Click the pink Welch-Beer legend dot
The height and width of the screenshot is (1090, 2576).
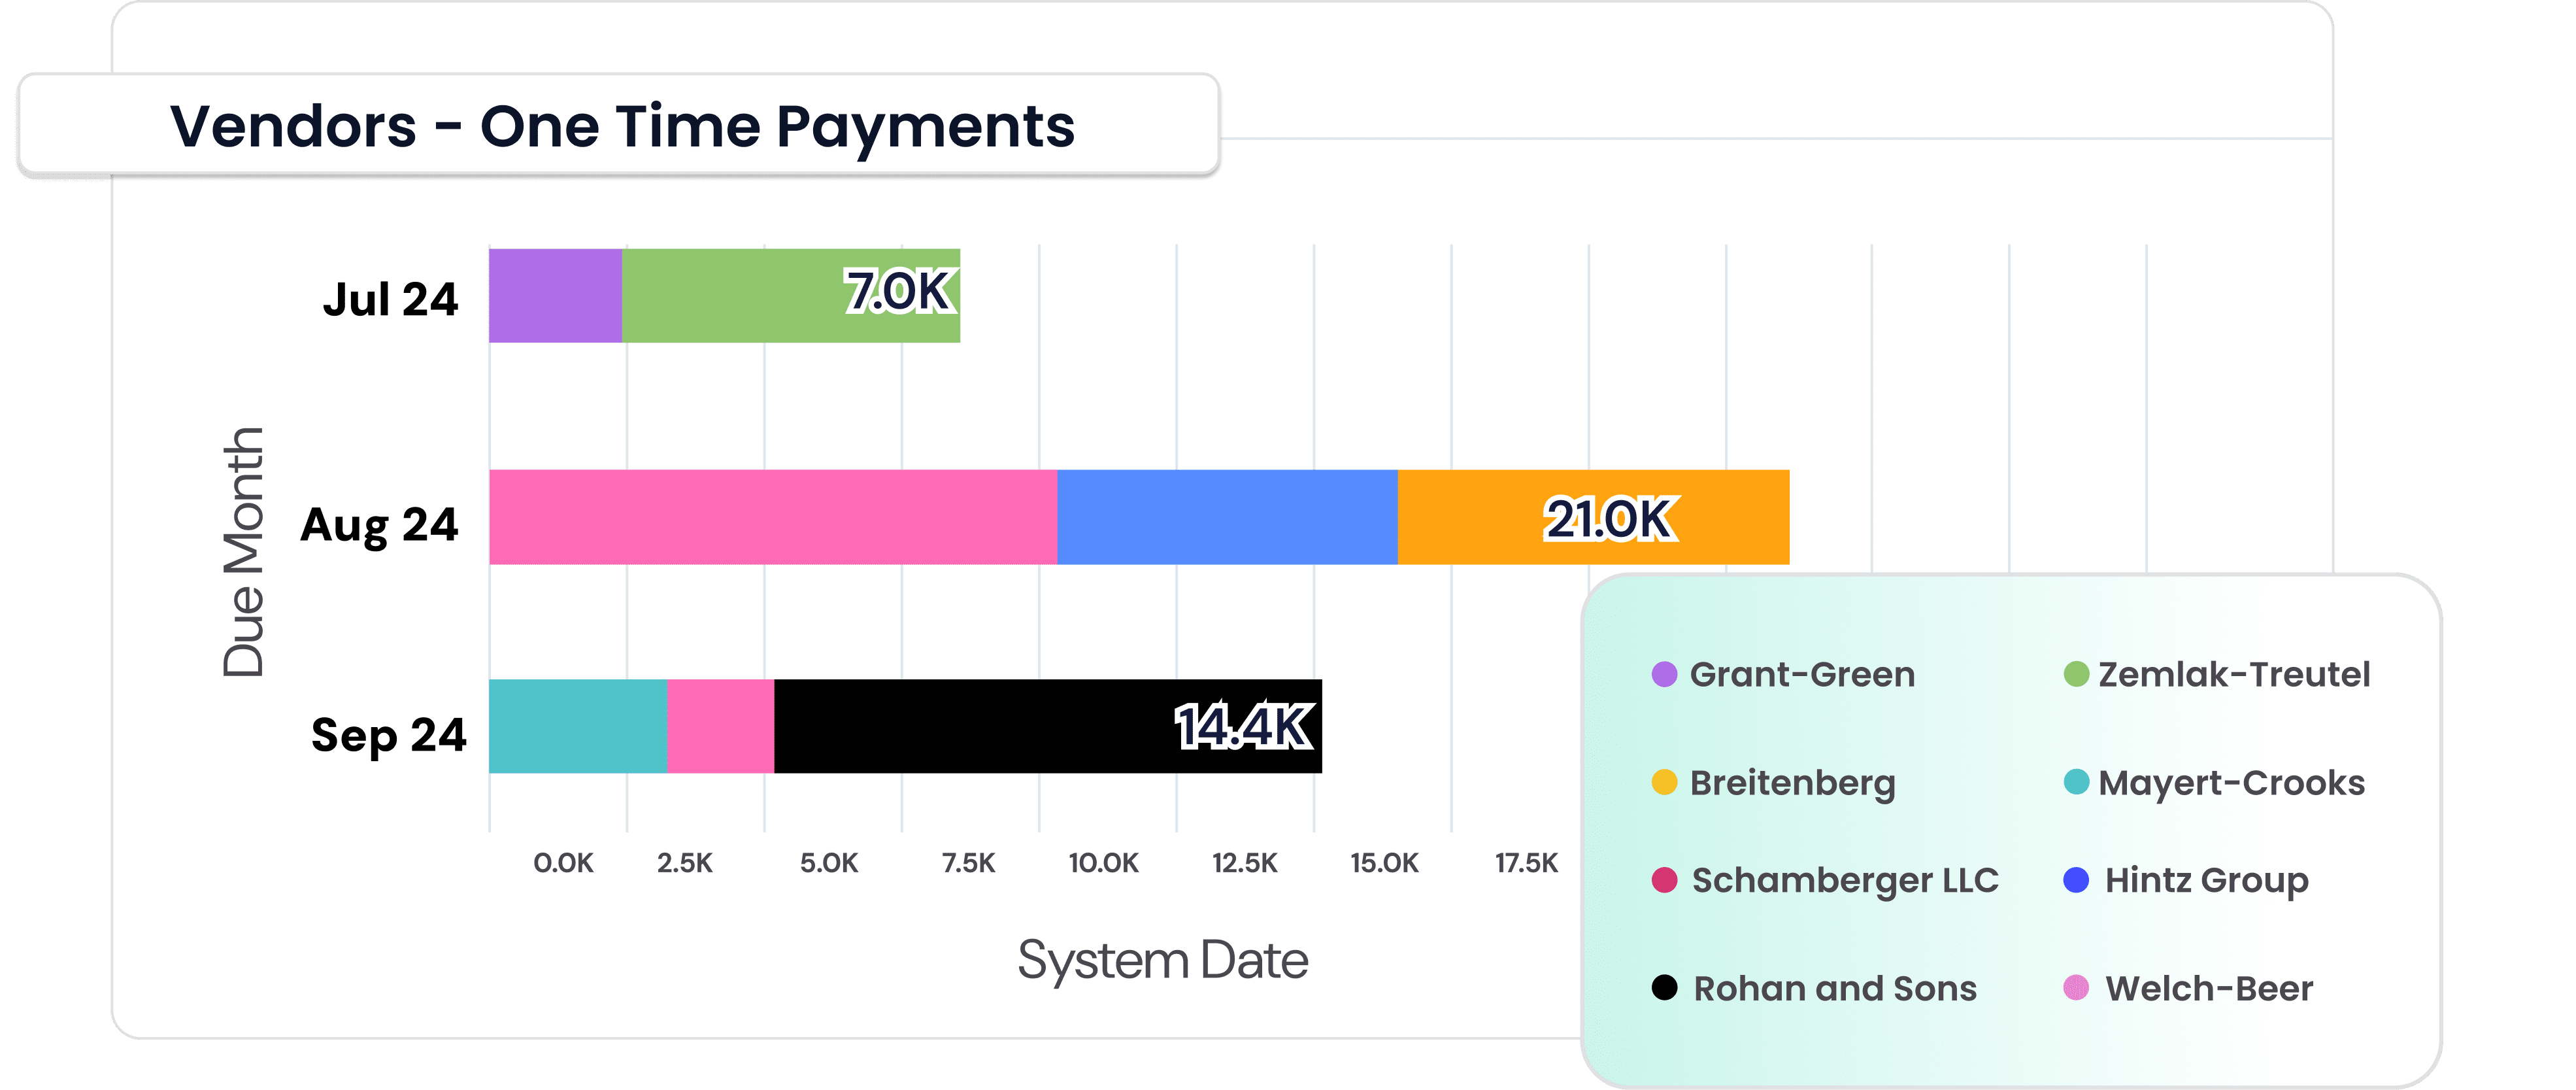2076,988
